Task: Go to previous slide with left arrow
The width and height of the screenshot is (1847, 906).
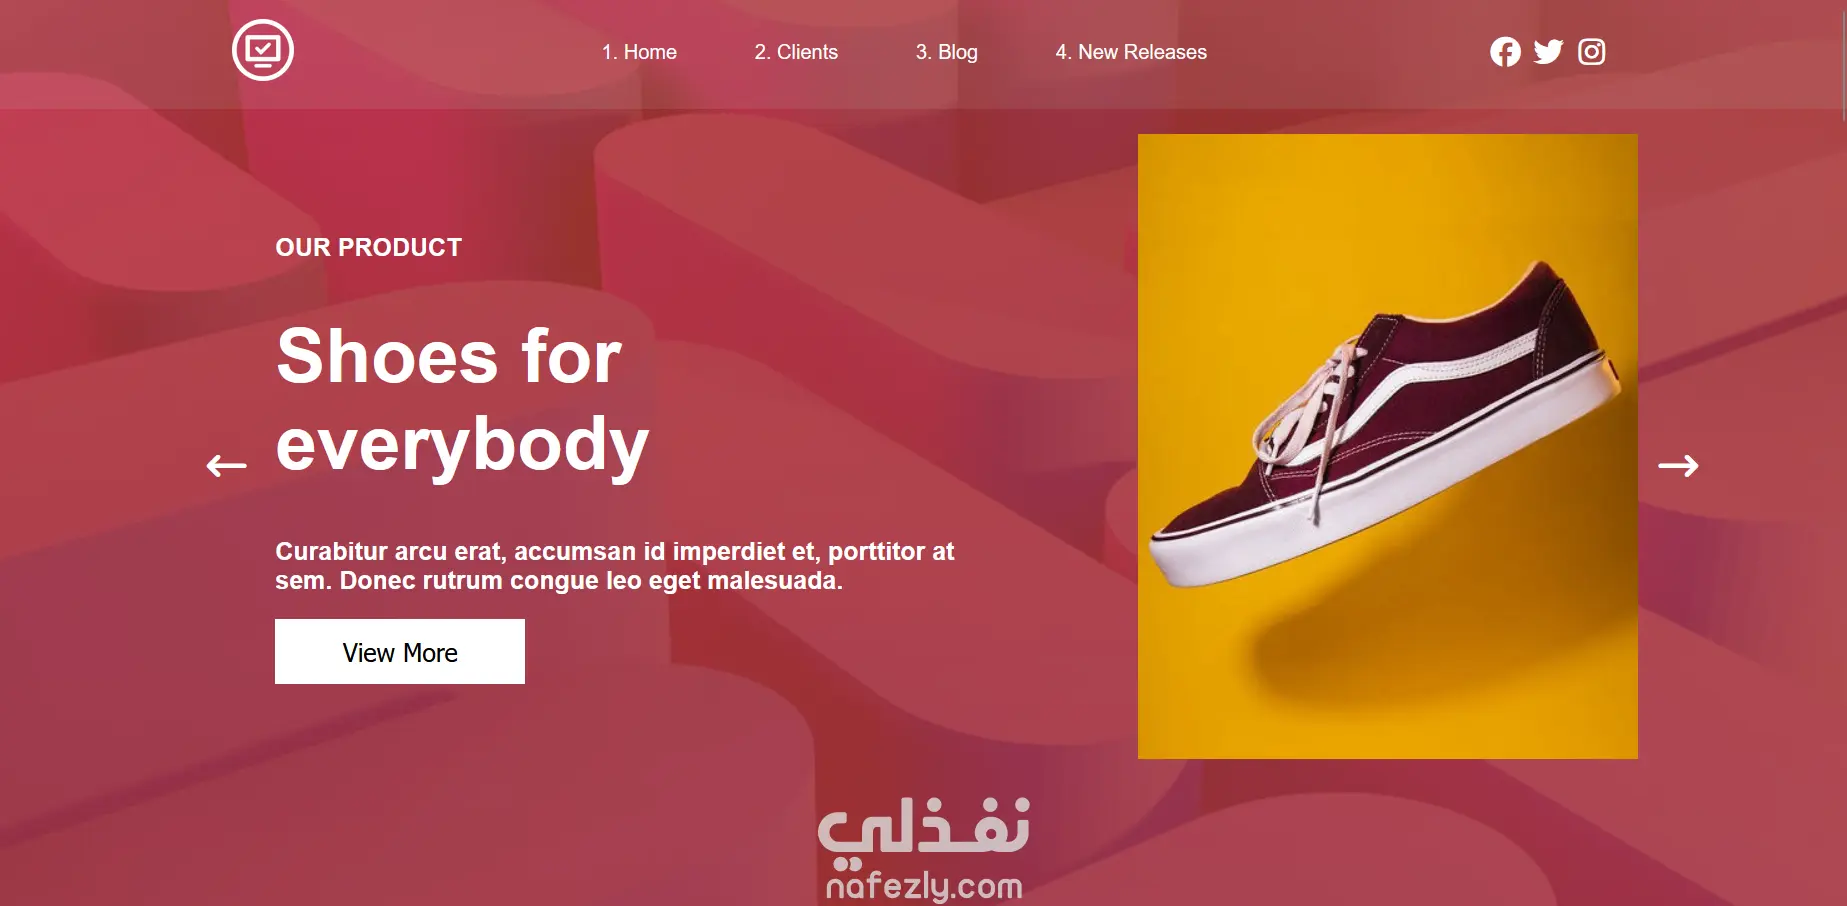Action: (x=227, y=465)
